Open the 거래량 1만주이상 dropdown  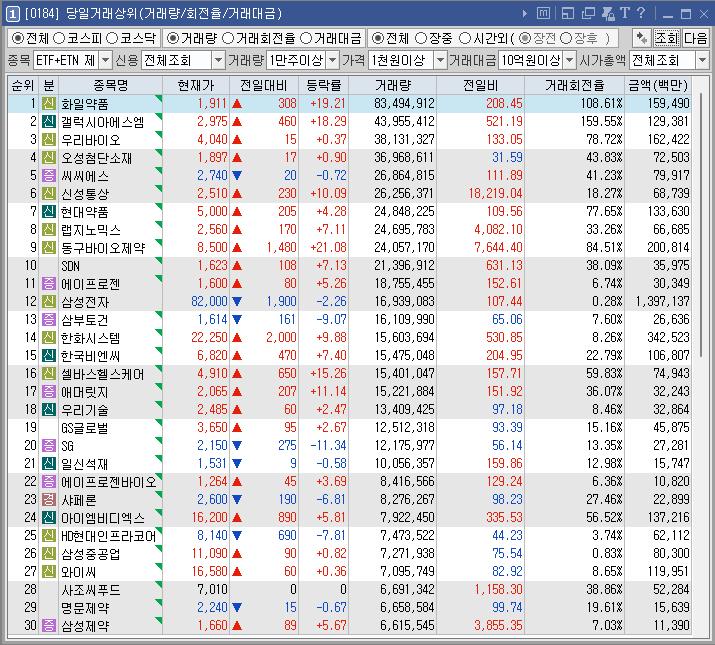(x=333, y=60)
